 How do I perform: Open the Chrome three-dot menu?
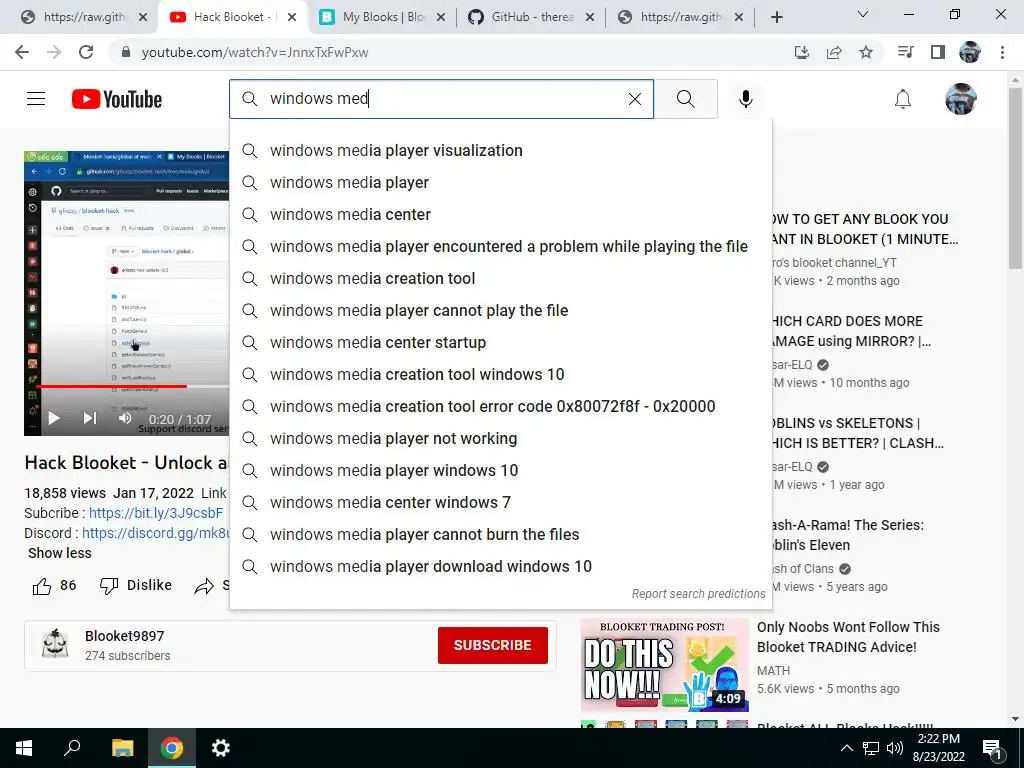[x=1002, y=52]
